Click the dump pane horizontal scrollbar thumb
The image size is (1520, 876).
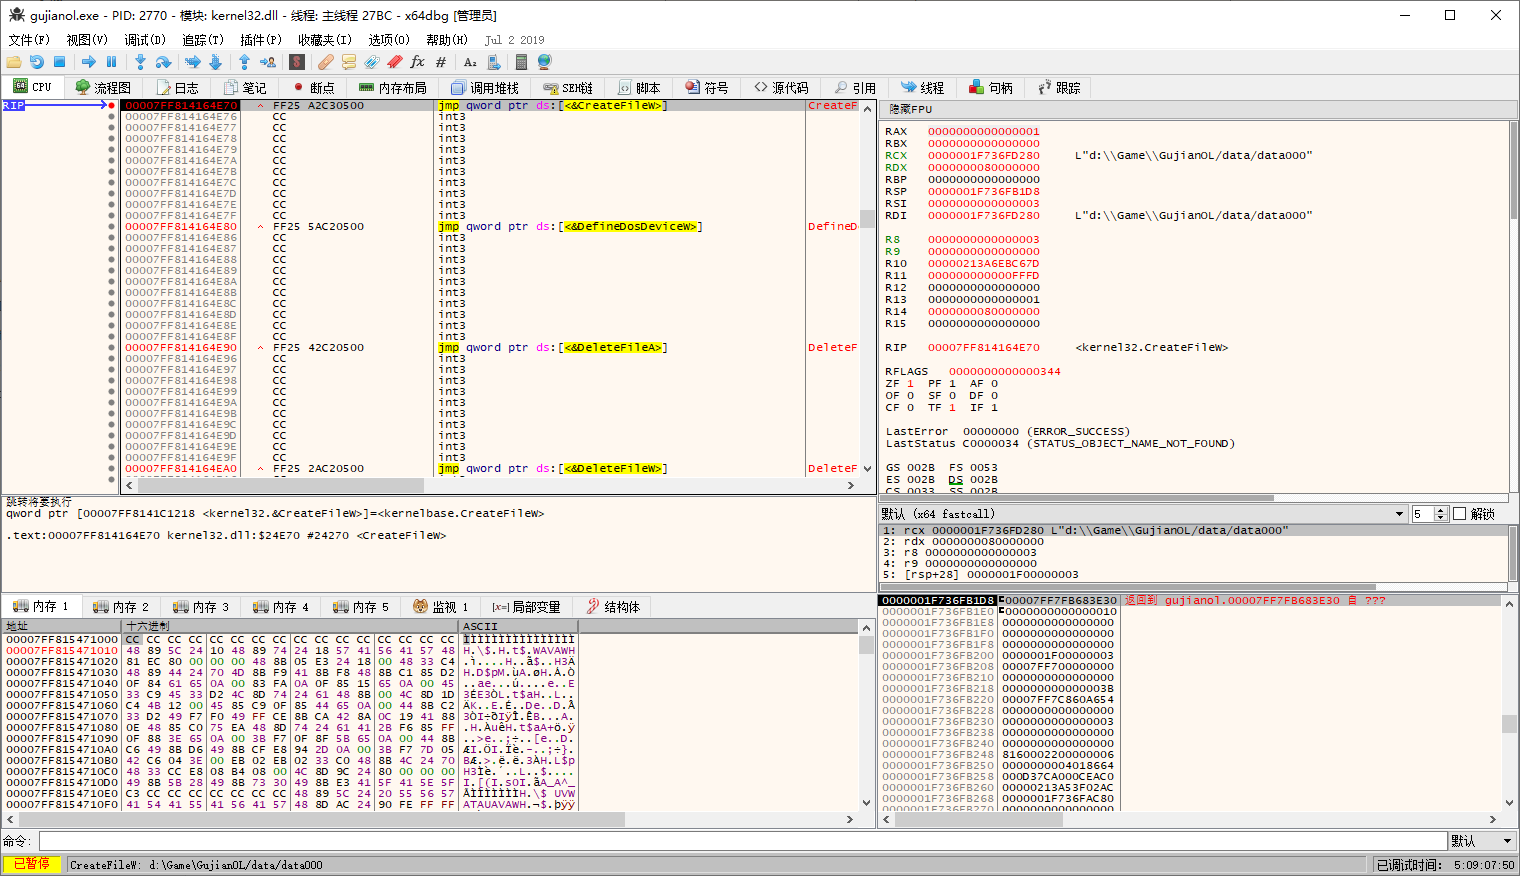(x=321, y=819)
